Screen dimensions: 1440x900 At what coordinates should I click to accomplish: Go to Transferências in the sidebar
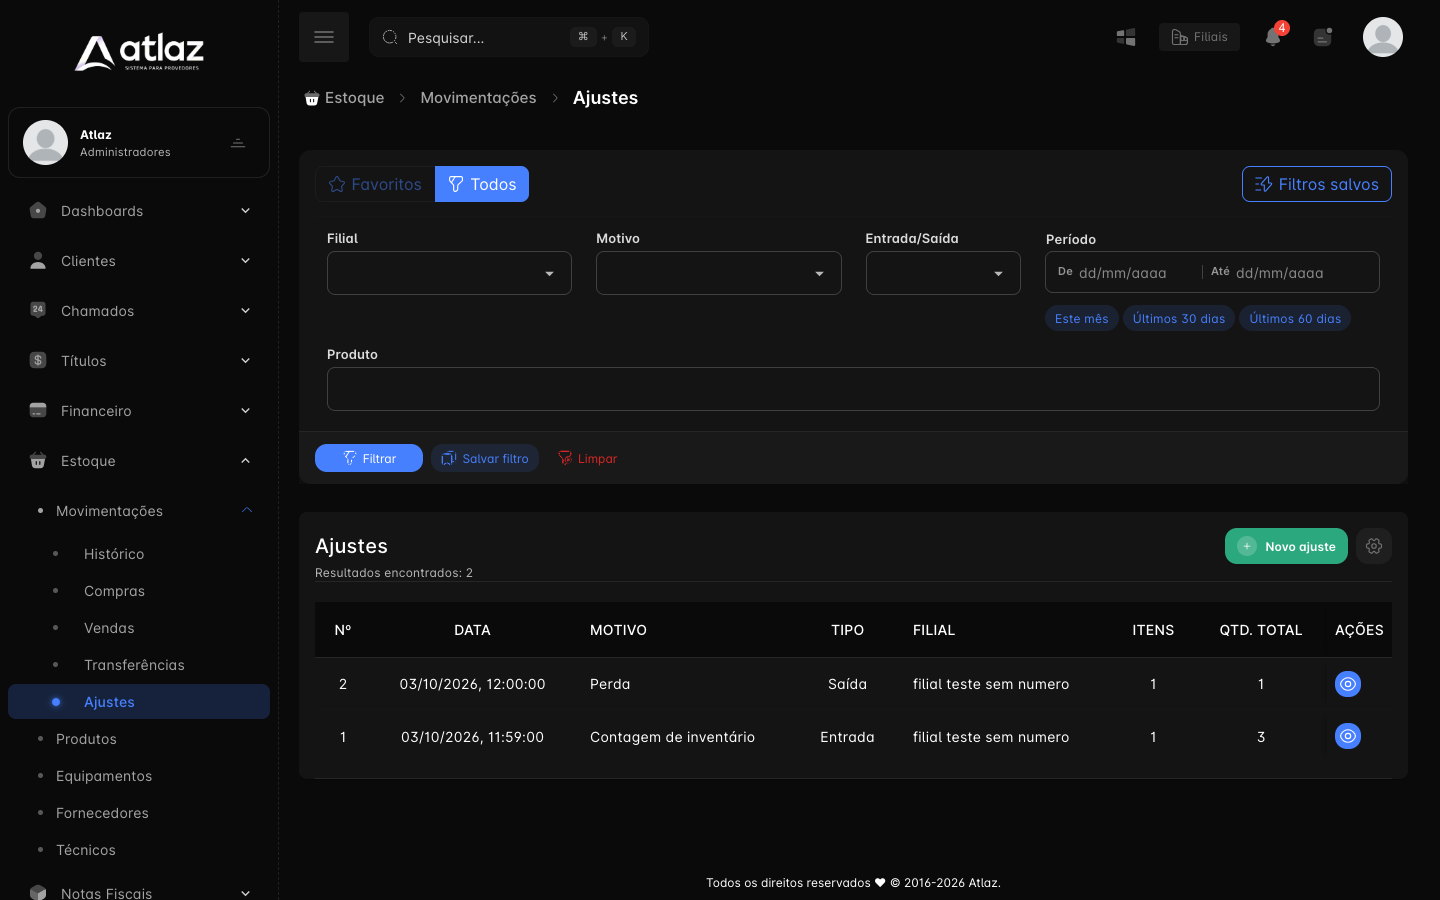(x=134, y=665)
